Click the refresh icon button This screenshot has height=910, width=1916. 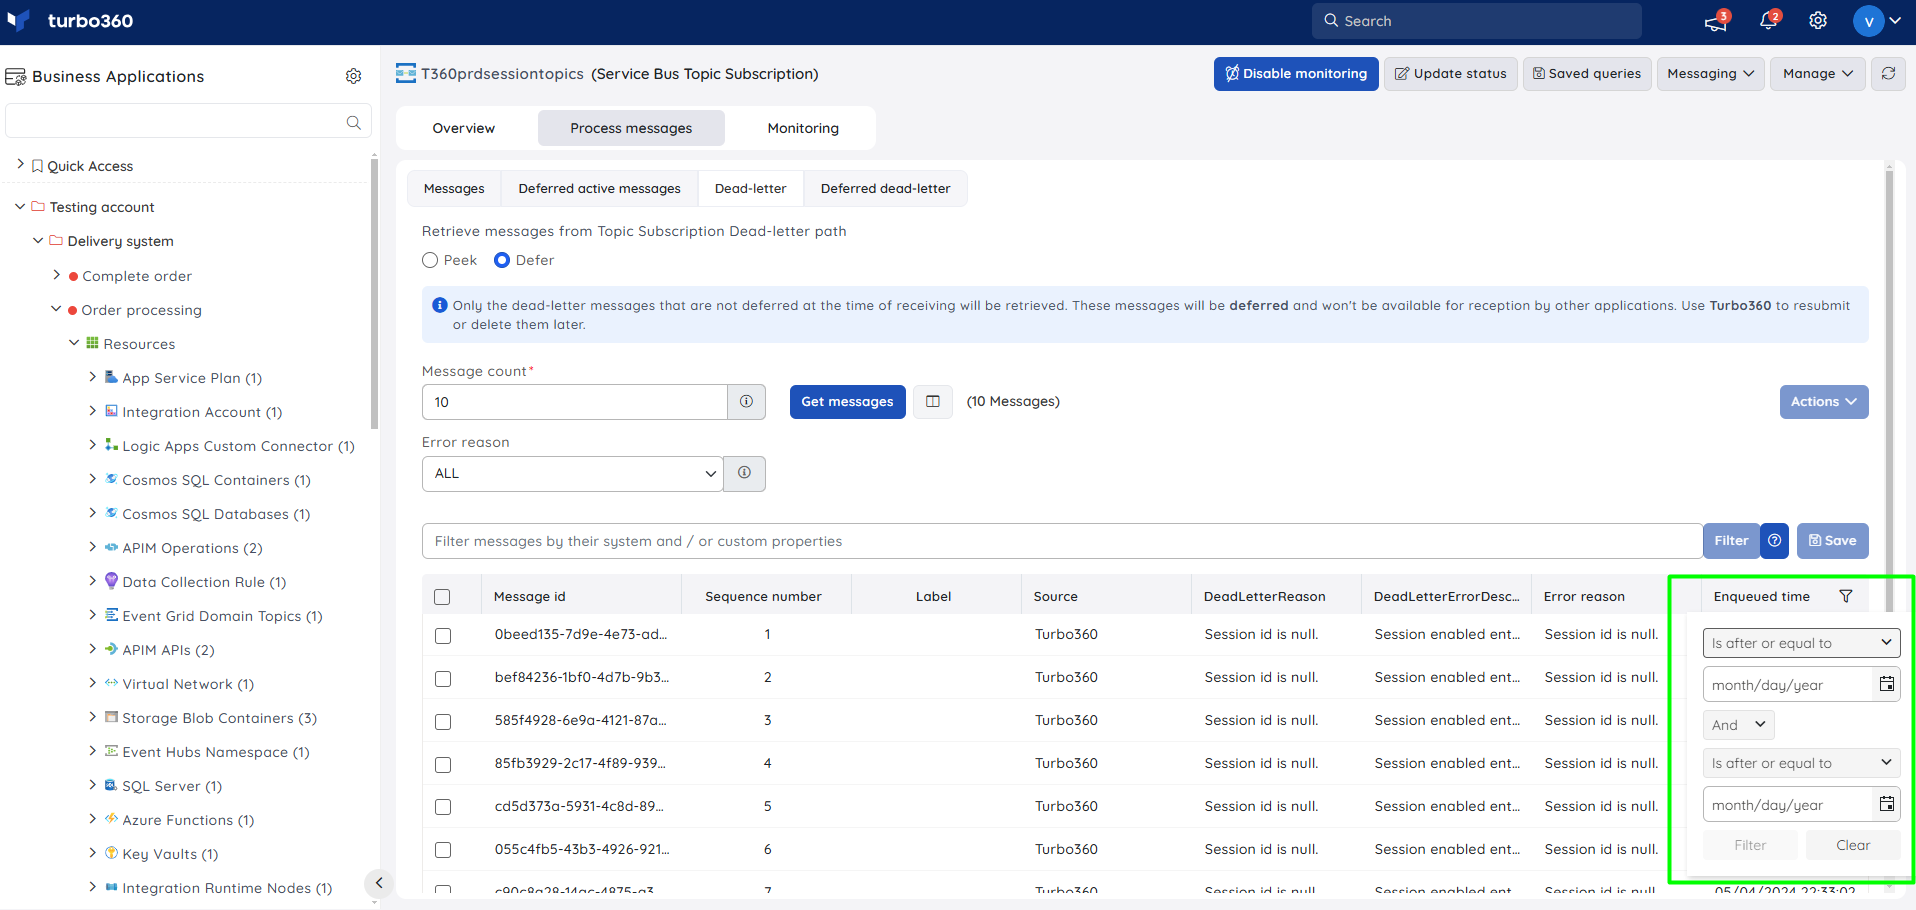(x=1888, y=74)
